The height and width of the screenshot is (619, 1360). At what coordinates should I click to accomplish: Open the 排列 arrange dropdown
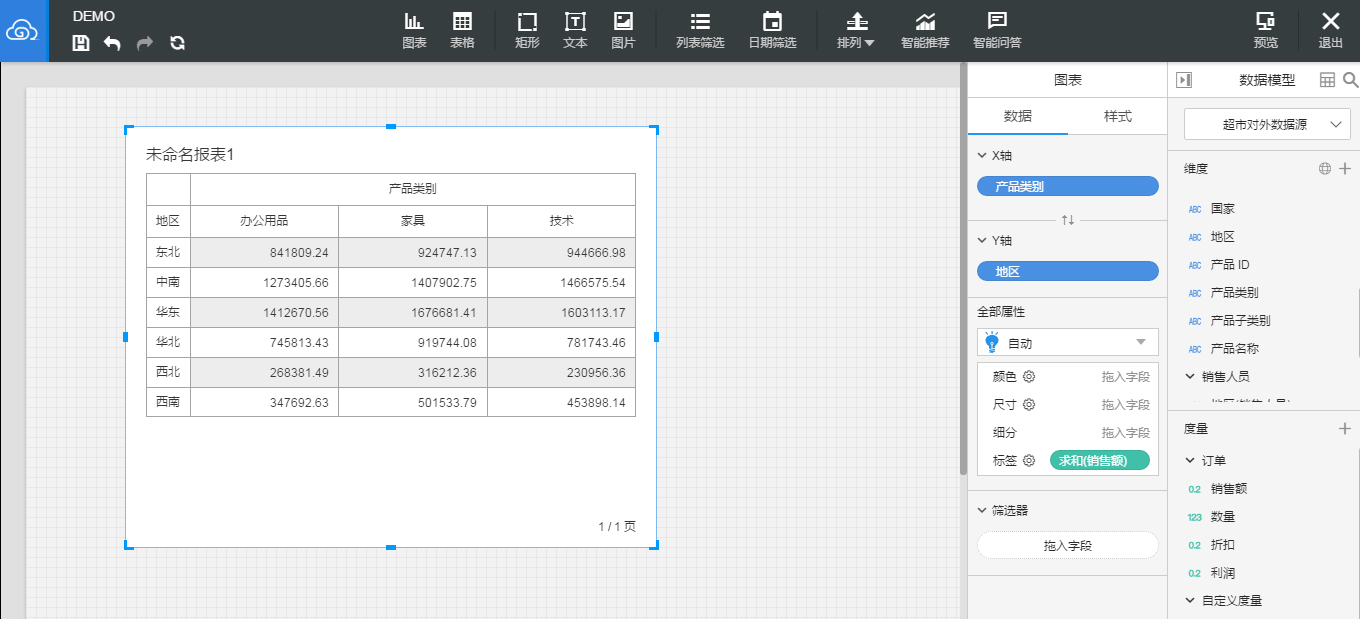tap(856, 31)
